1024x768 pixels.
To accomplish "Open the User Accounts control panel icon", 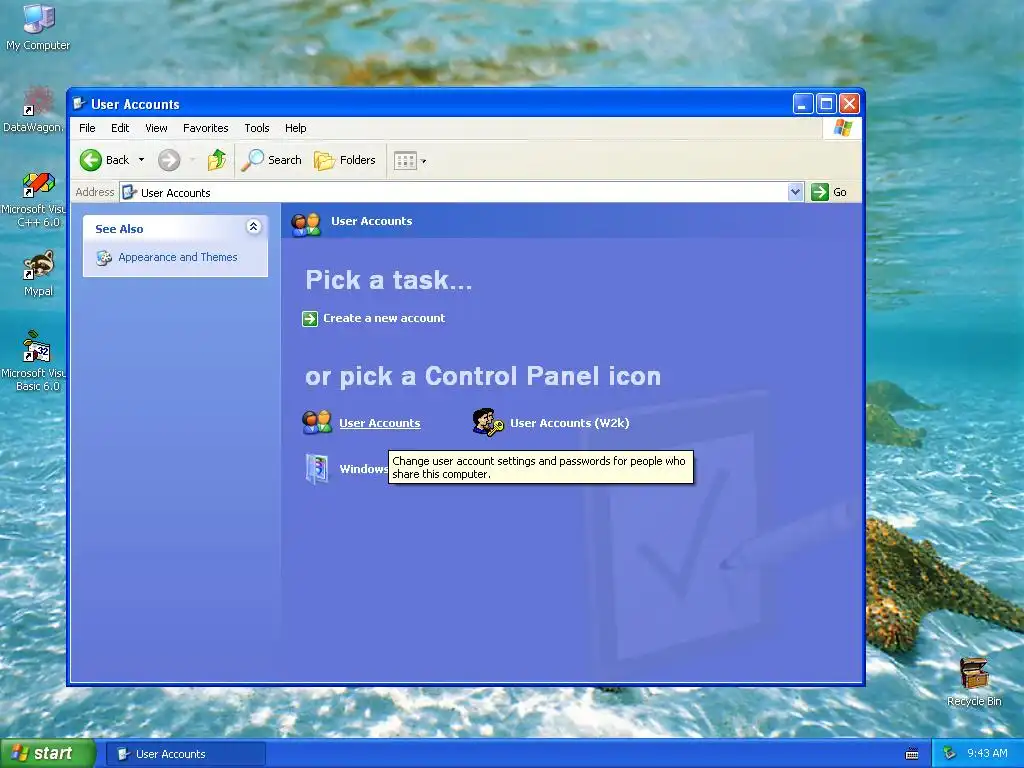I will (317, 423).
